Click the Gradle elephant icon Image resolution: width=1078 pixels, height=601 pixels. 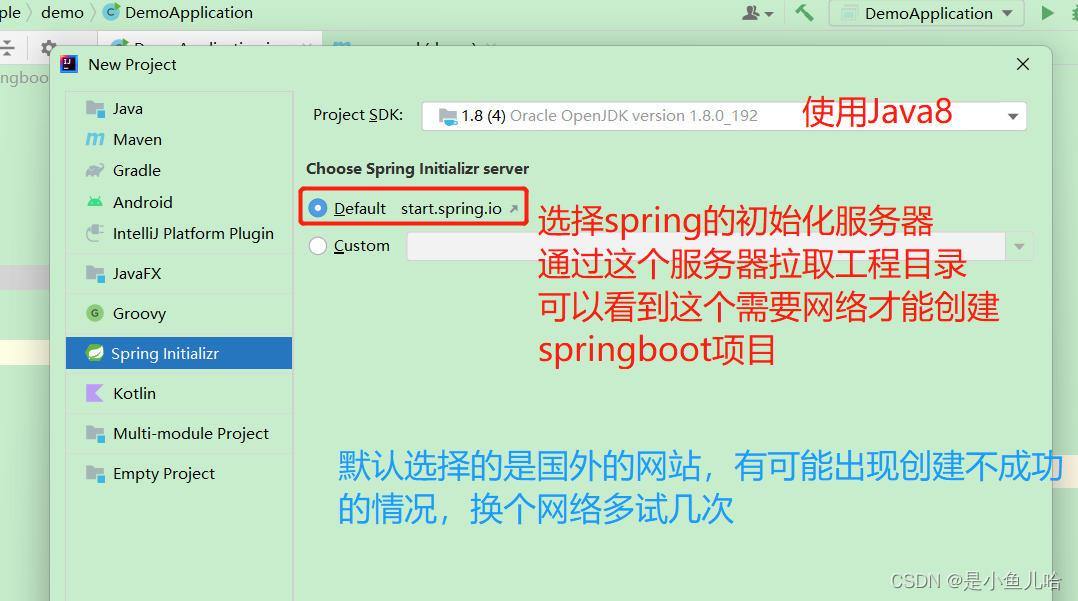95,171
